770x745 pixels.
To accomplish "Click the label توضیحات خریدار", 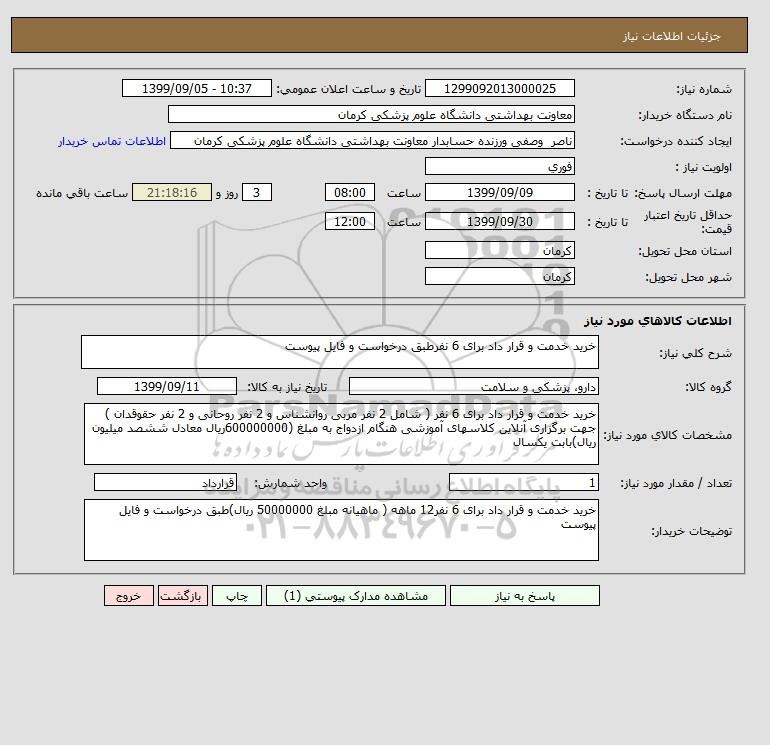I will 691,531.
